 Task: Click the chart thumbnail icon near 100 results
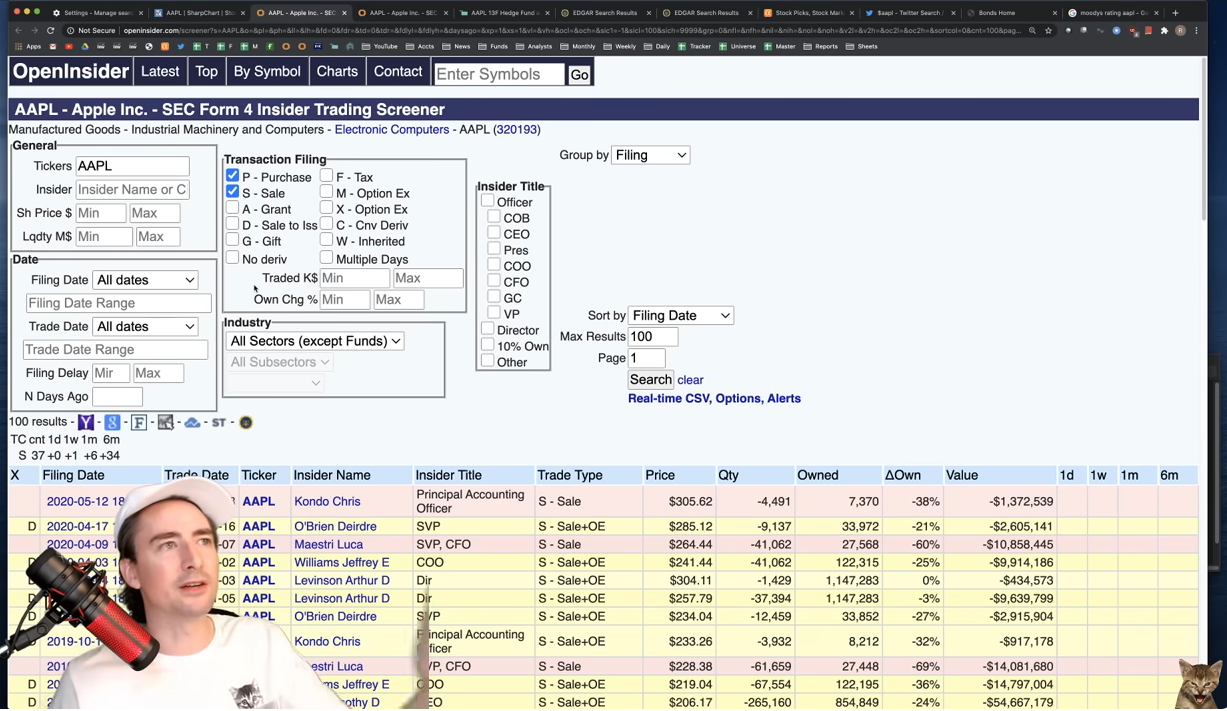click(x=165, y=422)
